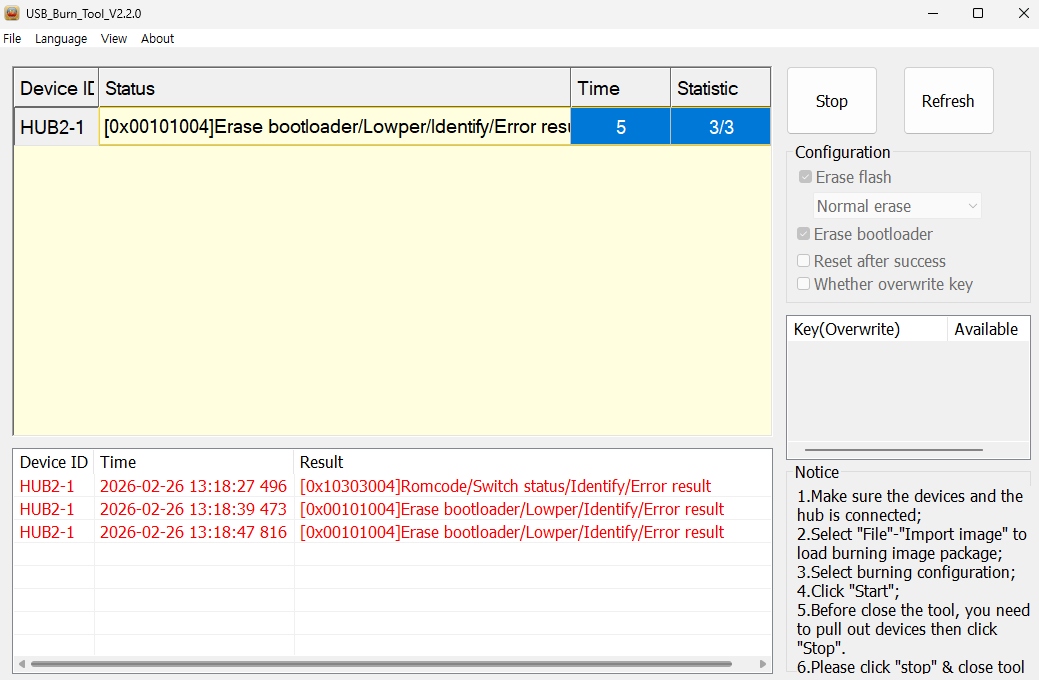Expand the Normal erase dropdown
Viewport: 1039px width, 680px height.
click(x=897, y=206)
